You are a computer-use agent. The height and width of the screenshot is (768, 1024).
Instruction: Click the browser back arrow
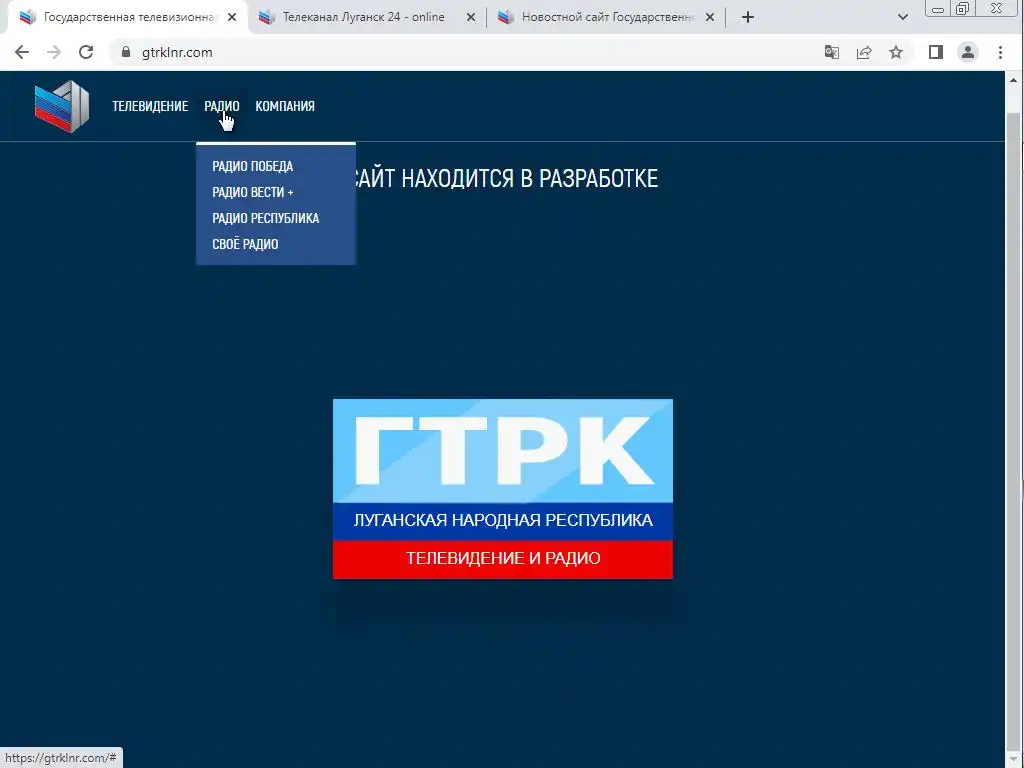point(22,52)
